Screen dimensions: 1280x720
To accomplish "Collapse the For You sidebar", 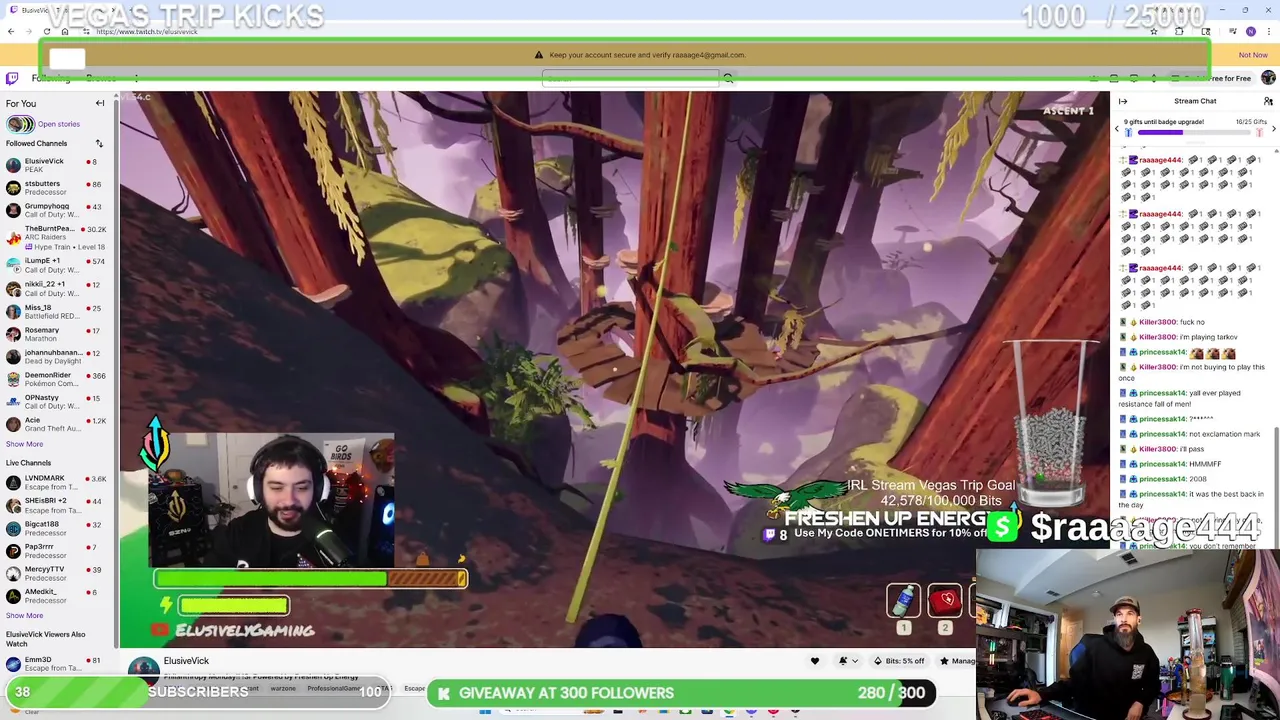I will 100,103.
